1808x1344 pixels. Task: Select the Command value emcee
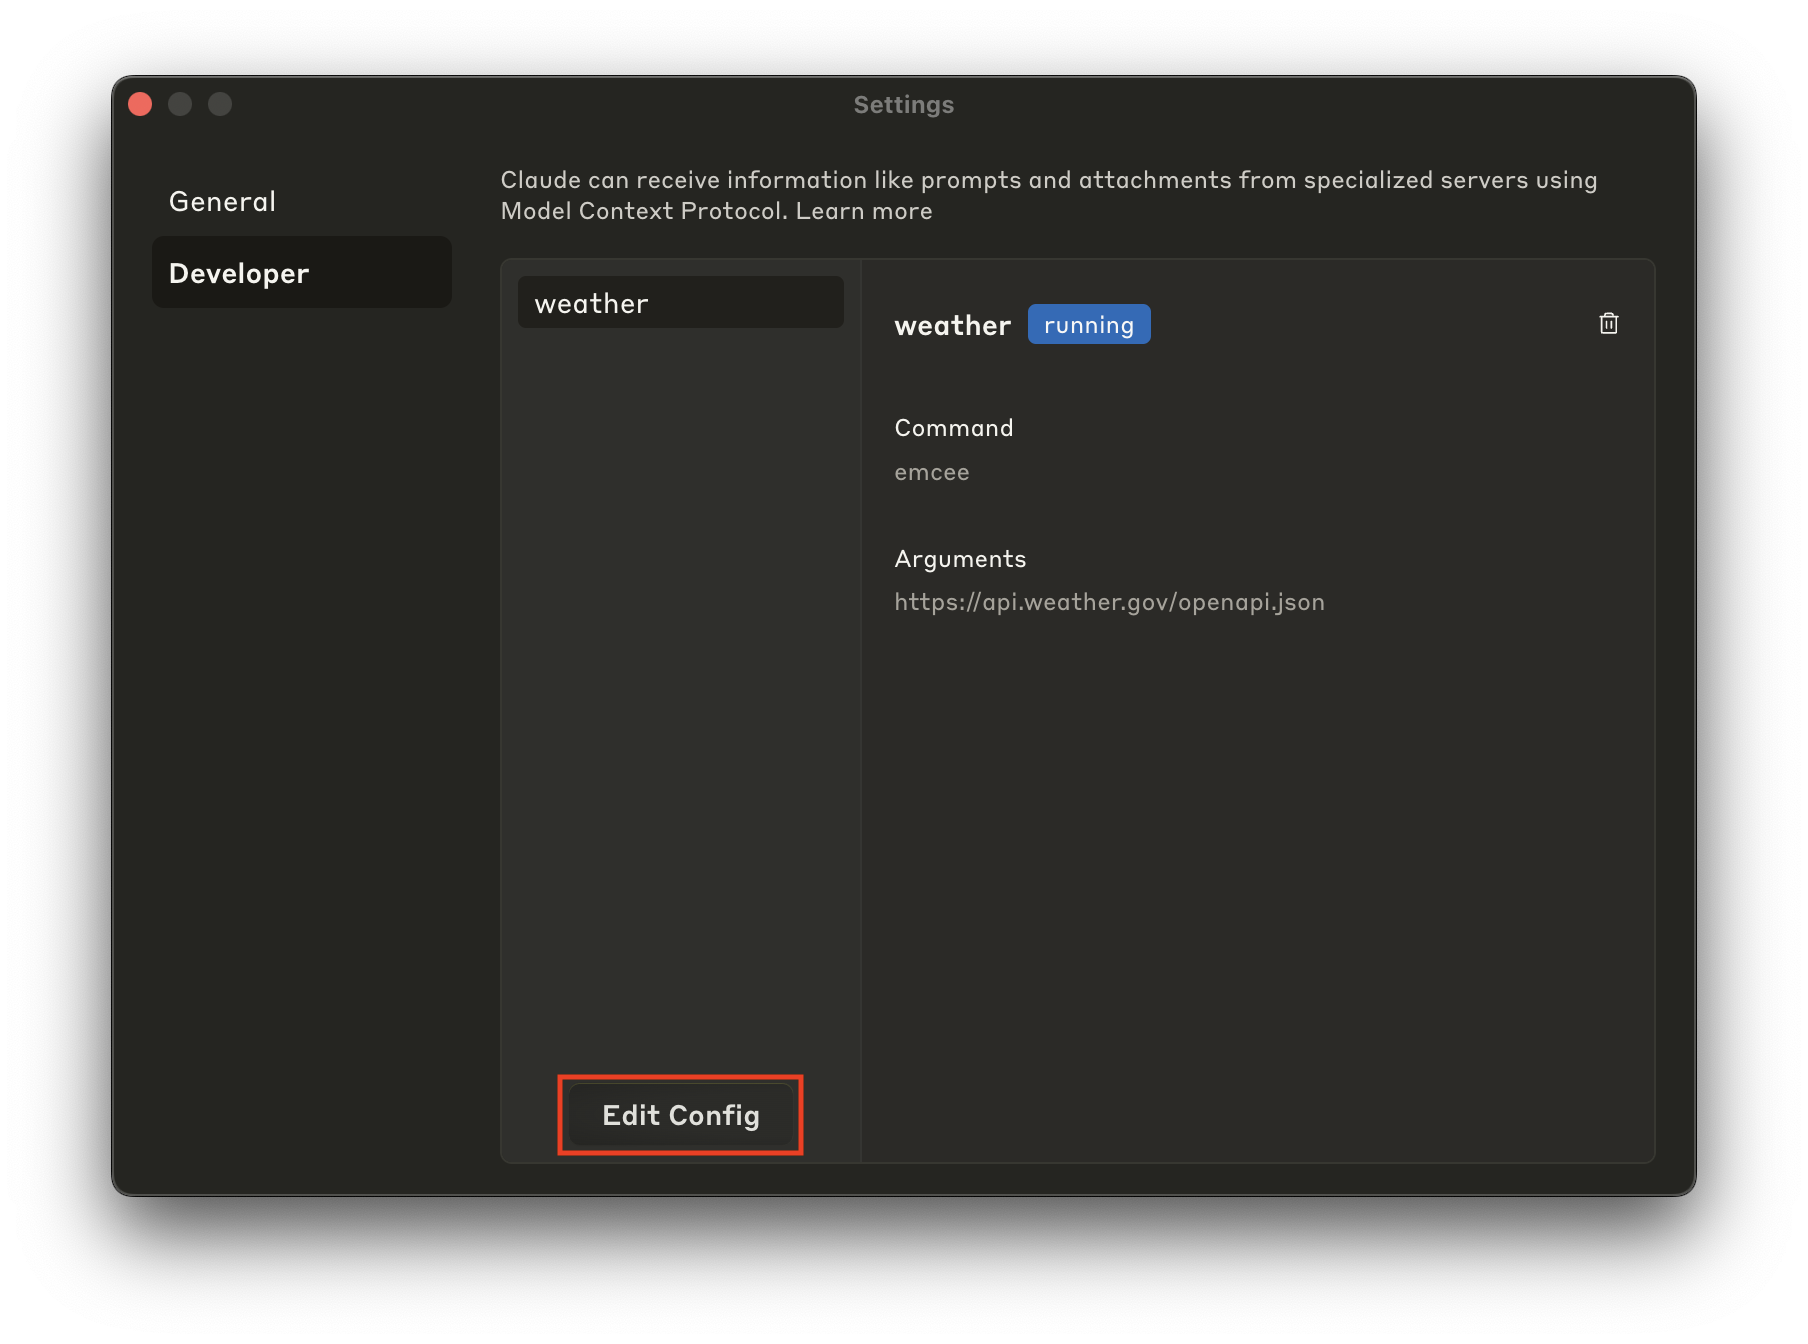point(931,472)
